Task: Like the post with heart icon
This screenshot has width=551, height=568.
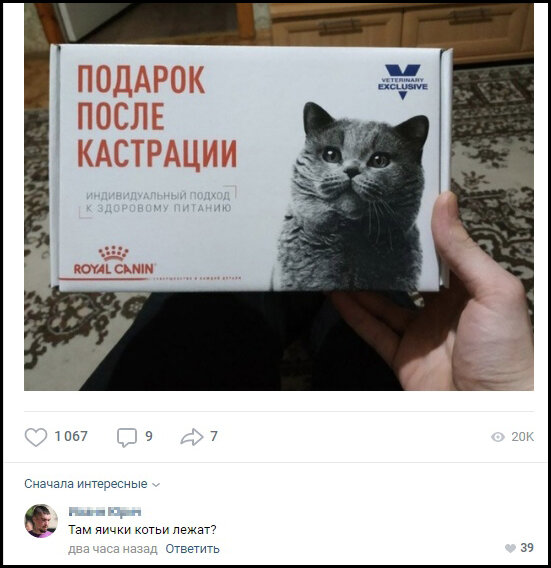Action: coord(36,437)
